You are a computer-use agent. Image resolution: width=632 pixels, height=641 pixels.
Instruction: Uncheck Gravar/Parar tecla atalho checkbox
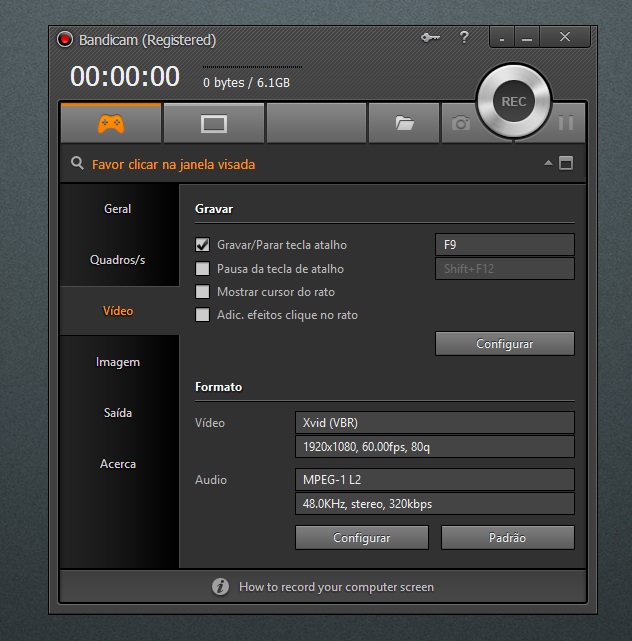click(x=202, y=244)
